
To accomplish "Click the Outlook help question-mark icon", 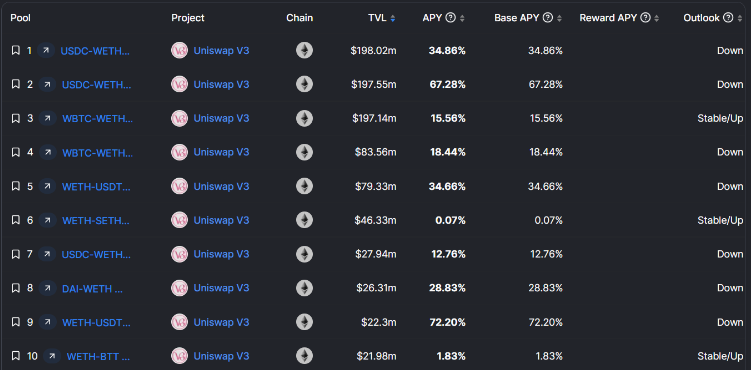I will coord(728,18).
